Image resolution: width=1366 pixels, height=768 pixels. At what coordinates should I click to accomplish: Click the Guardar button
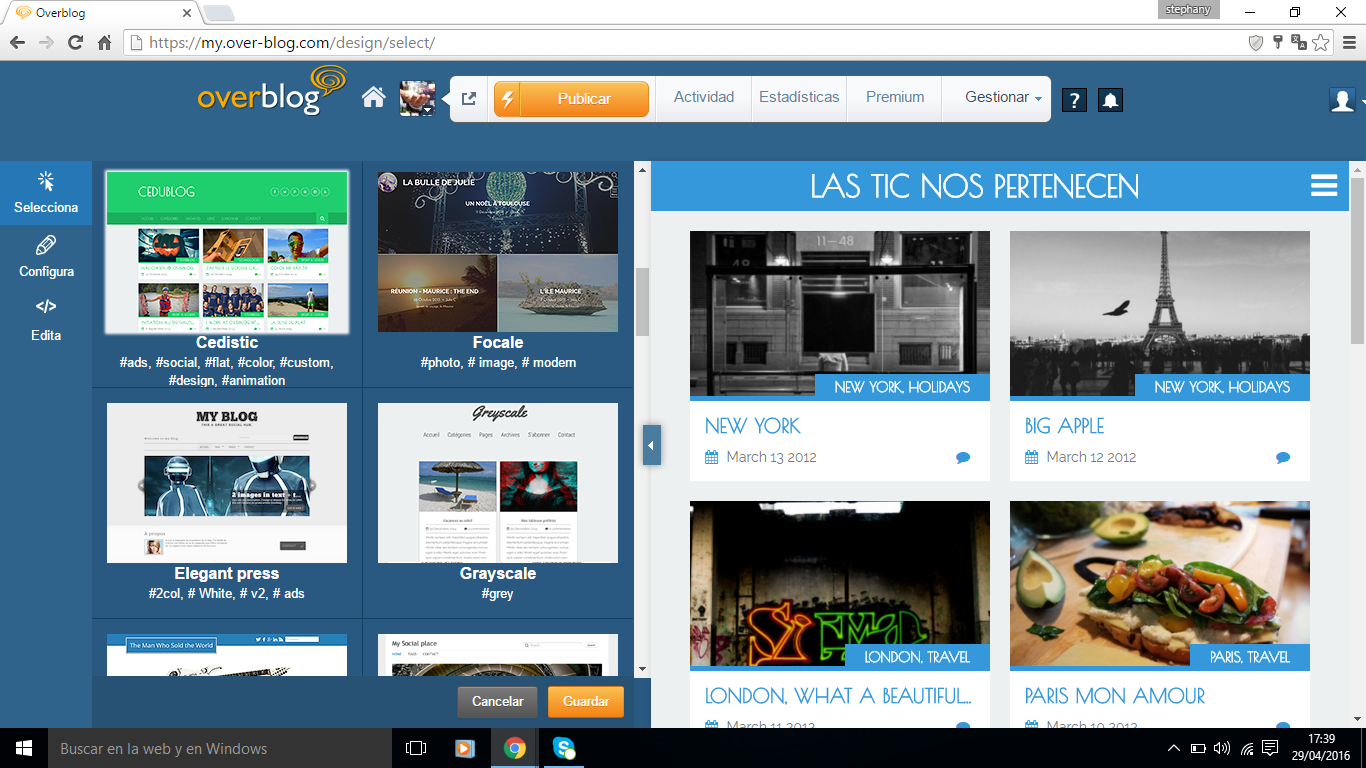[585, 702]
